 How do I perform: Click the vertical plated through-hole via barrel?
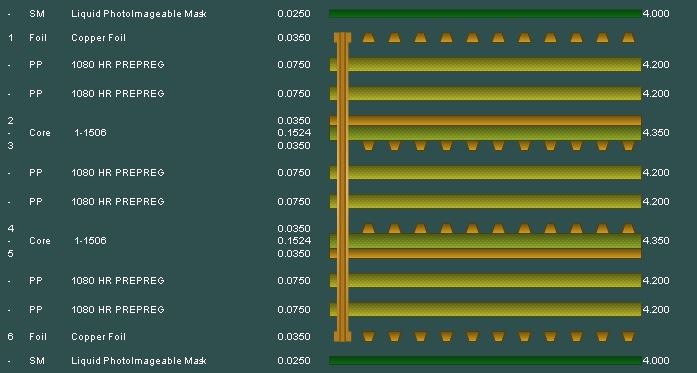[342, 187]
